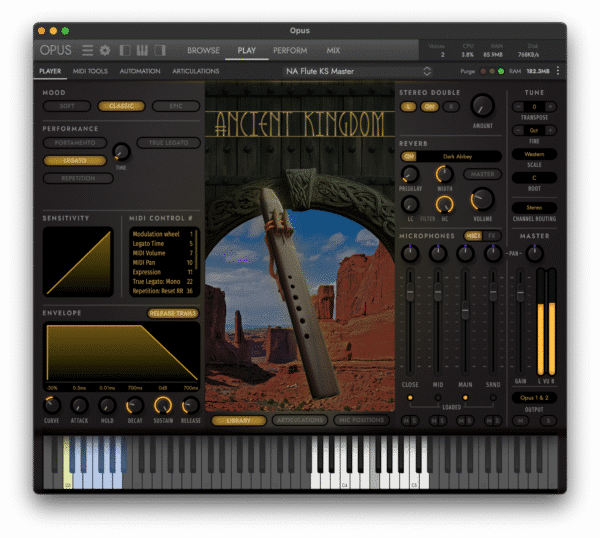Click the envelope Hold knob

(x=107, y=406)
